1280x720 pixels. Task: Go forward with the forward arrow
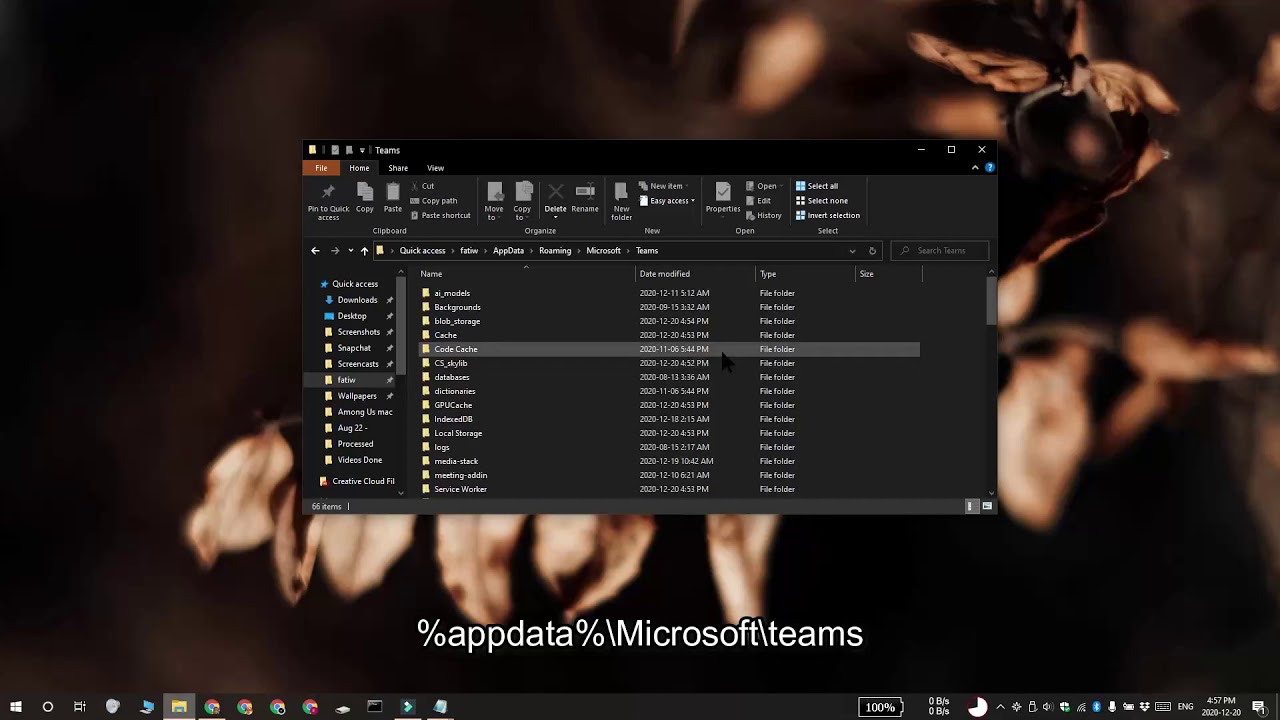coord(335,251)
